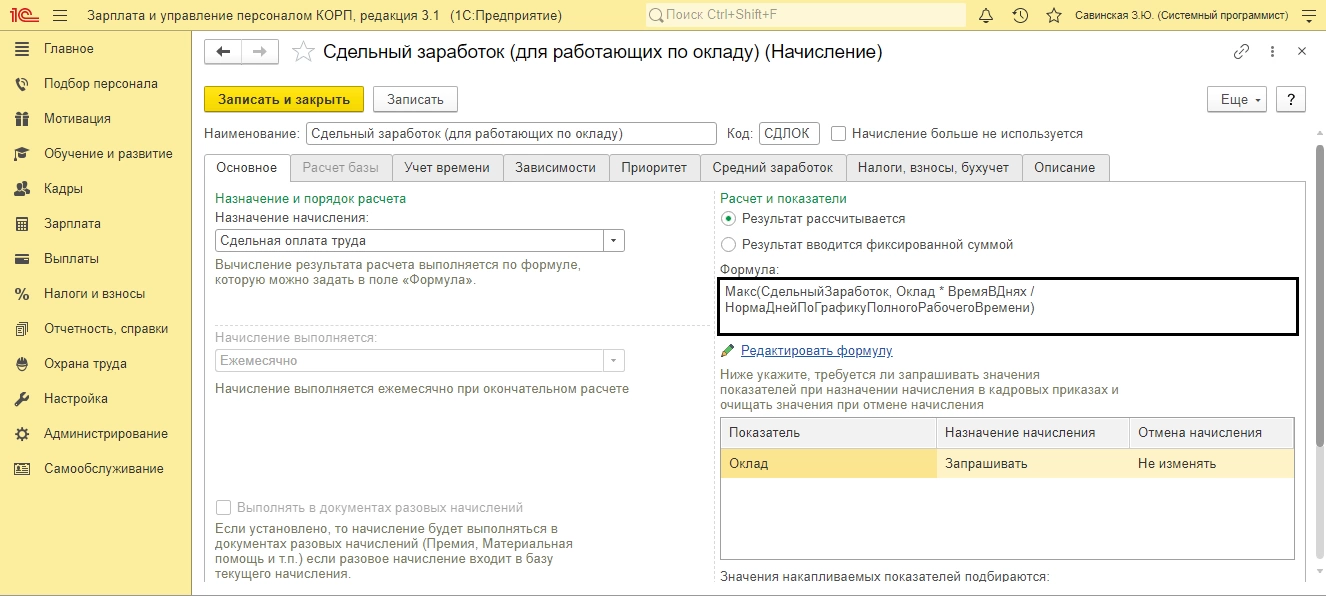Click the notifications bell icon

pos(986,16)
